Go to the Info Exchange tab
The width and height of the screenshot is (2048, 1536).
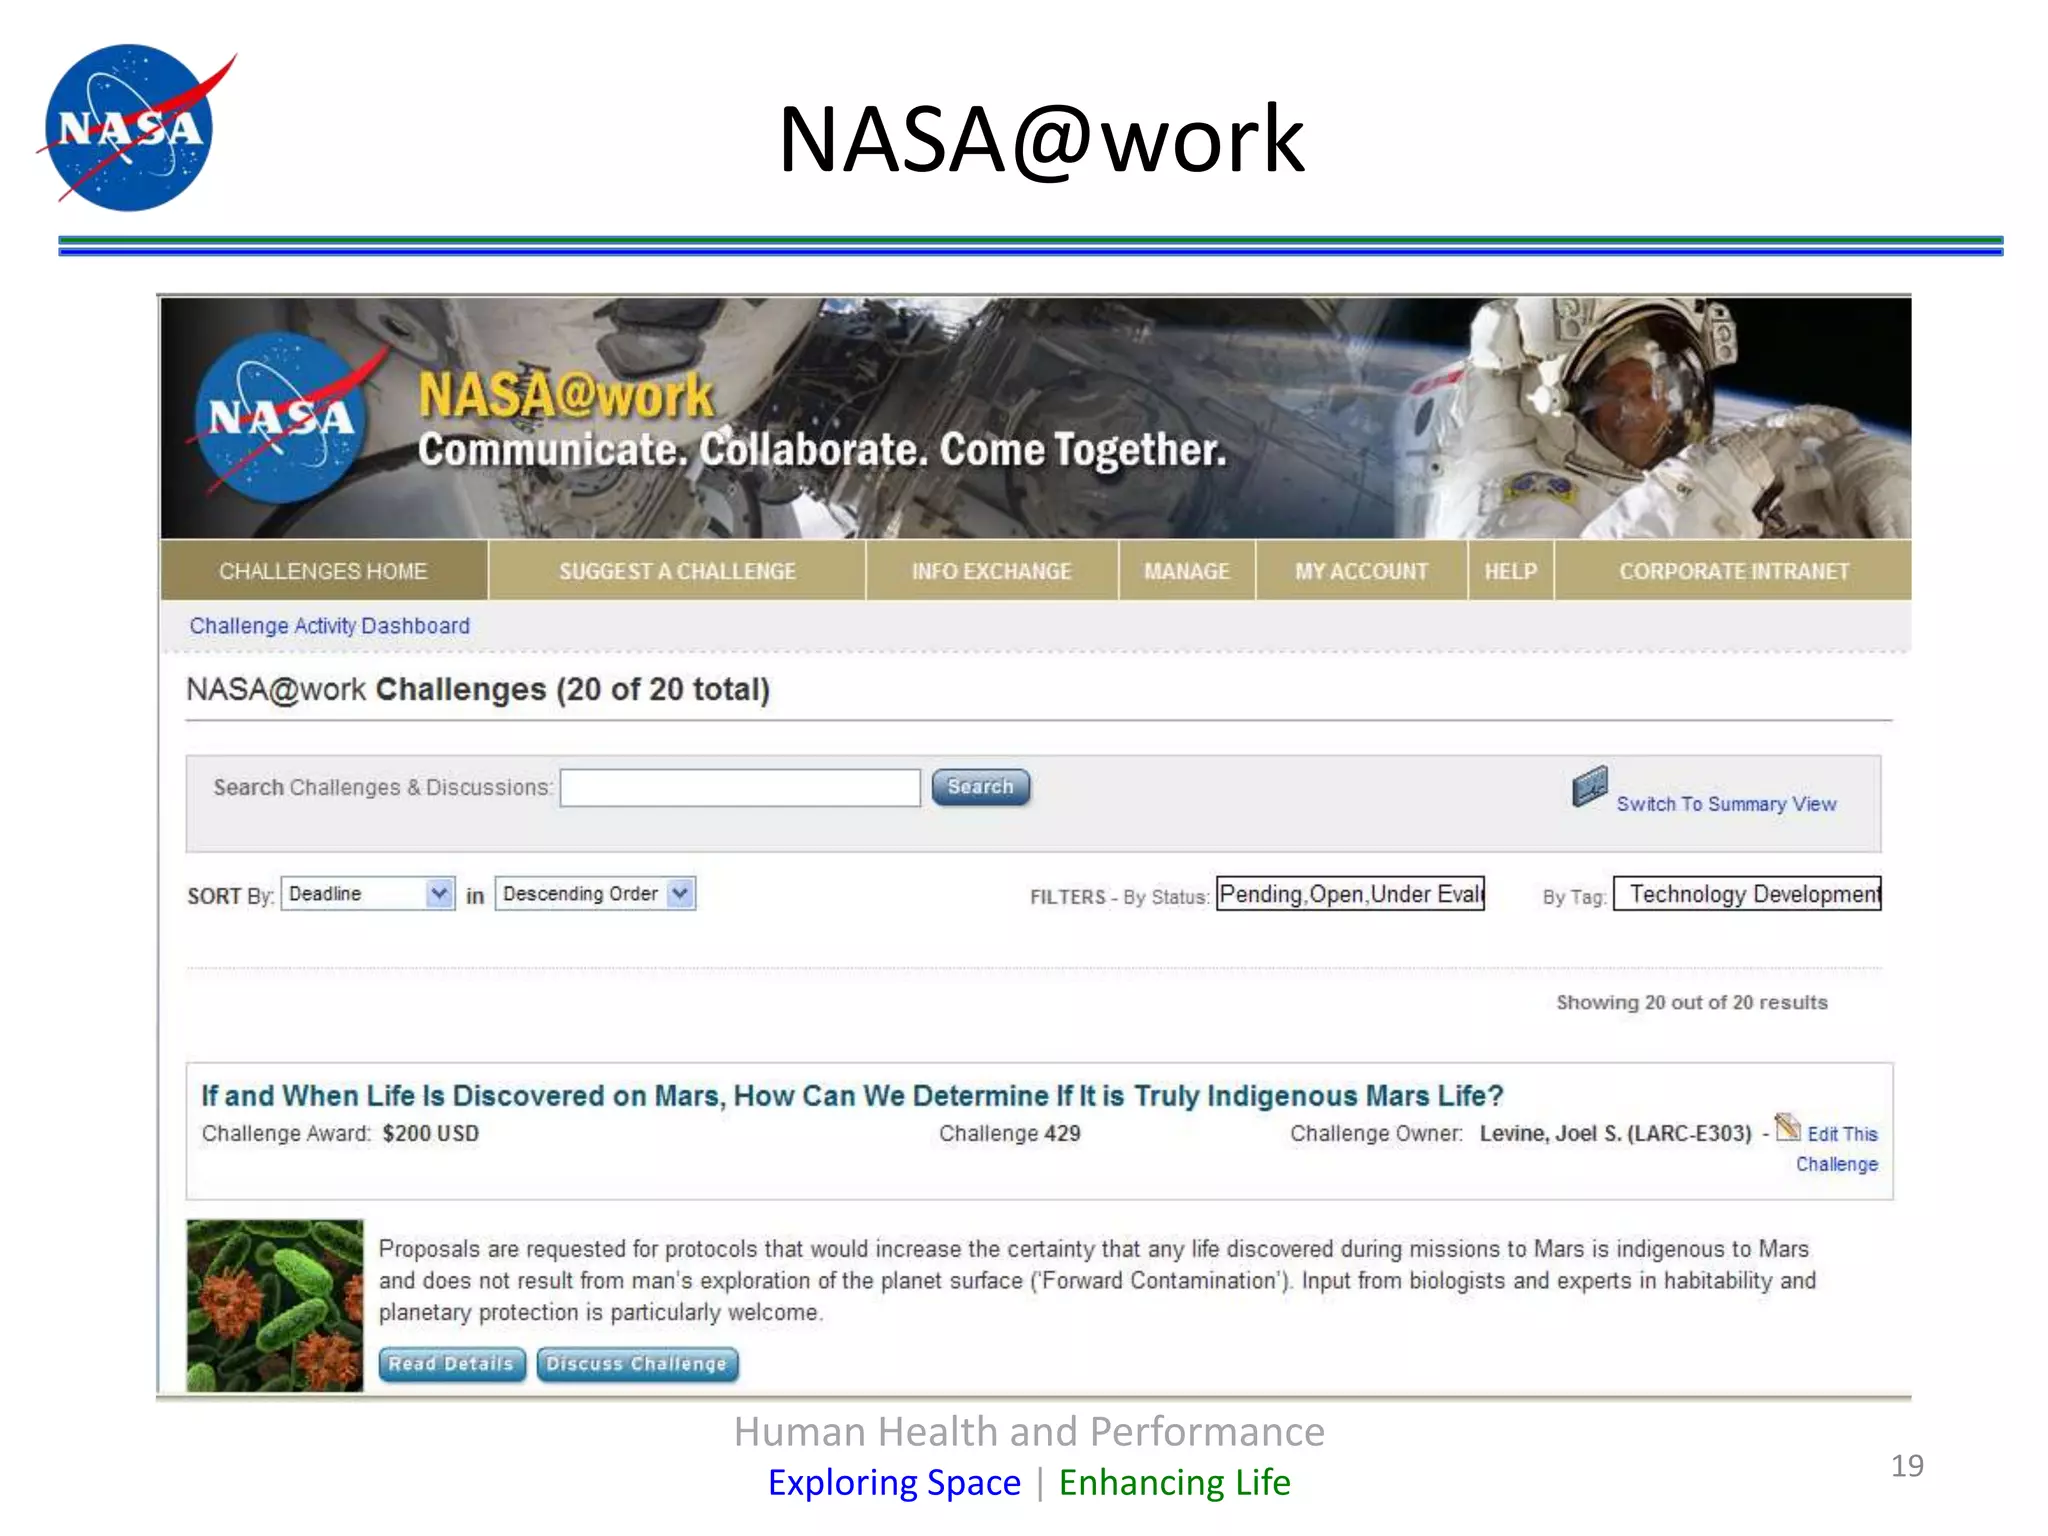[x=991, y=571]
